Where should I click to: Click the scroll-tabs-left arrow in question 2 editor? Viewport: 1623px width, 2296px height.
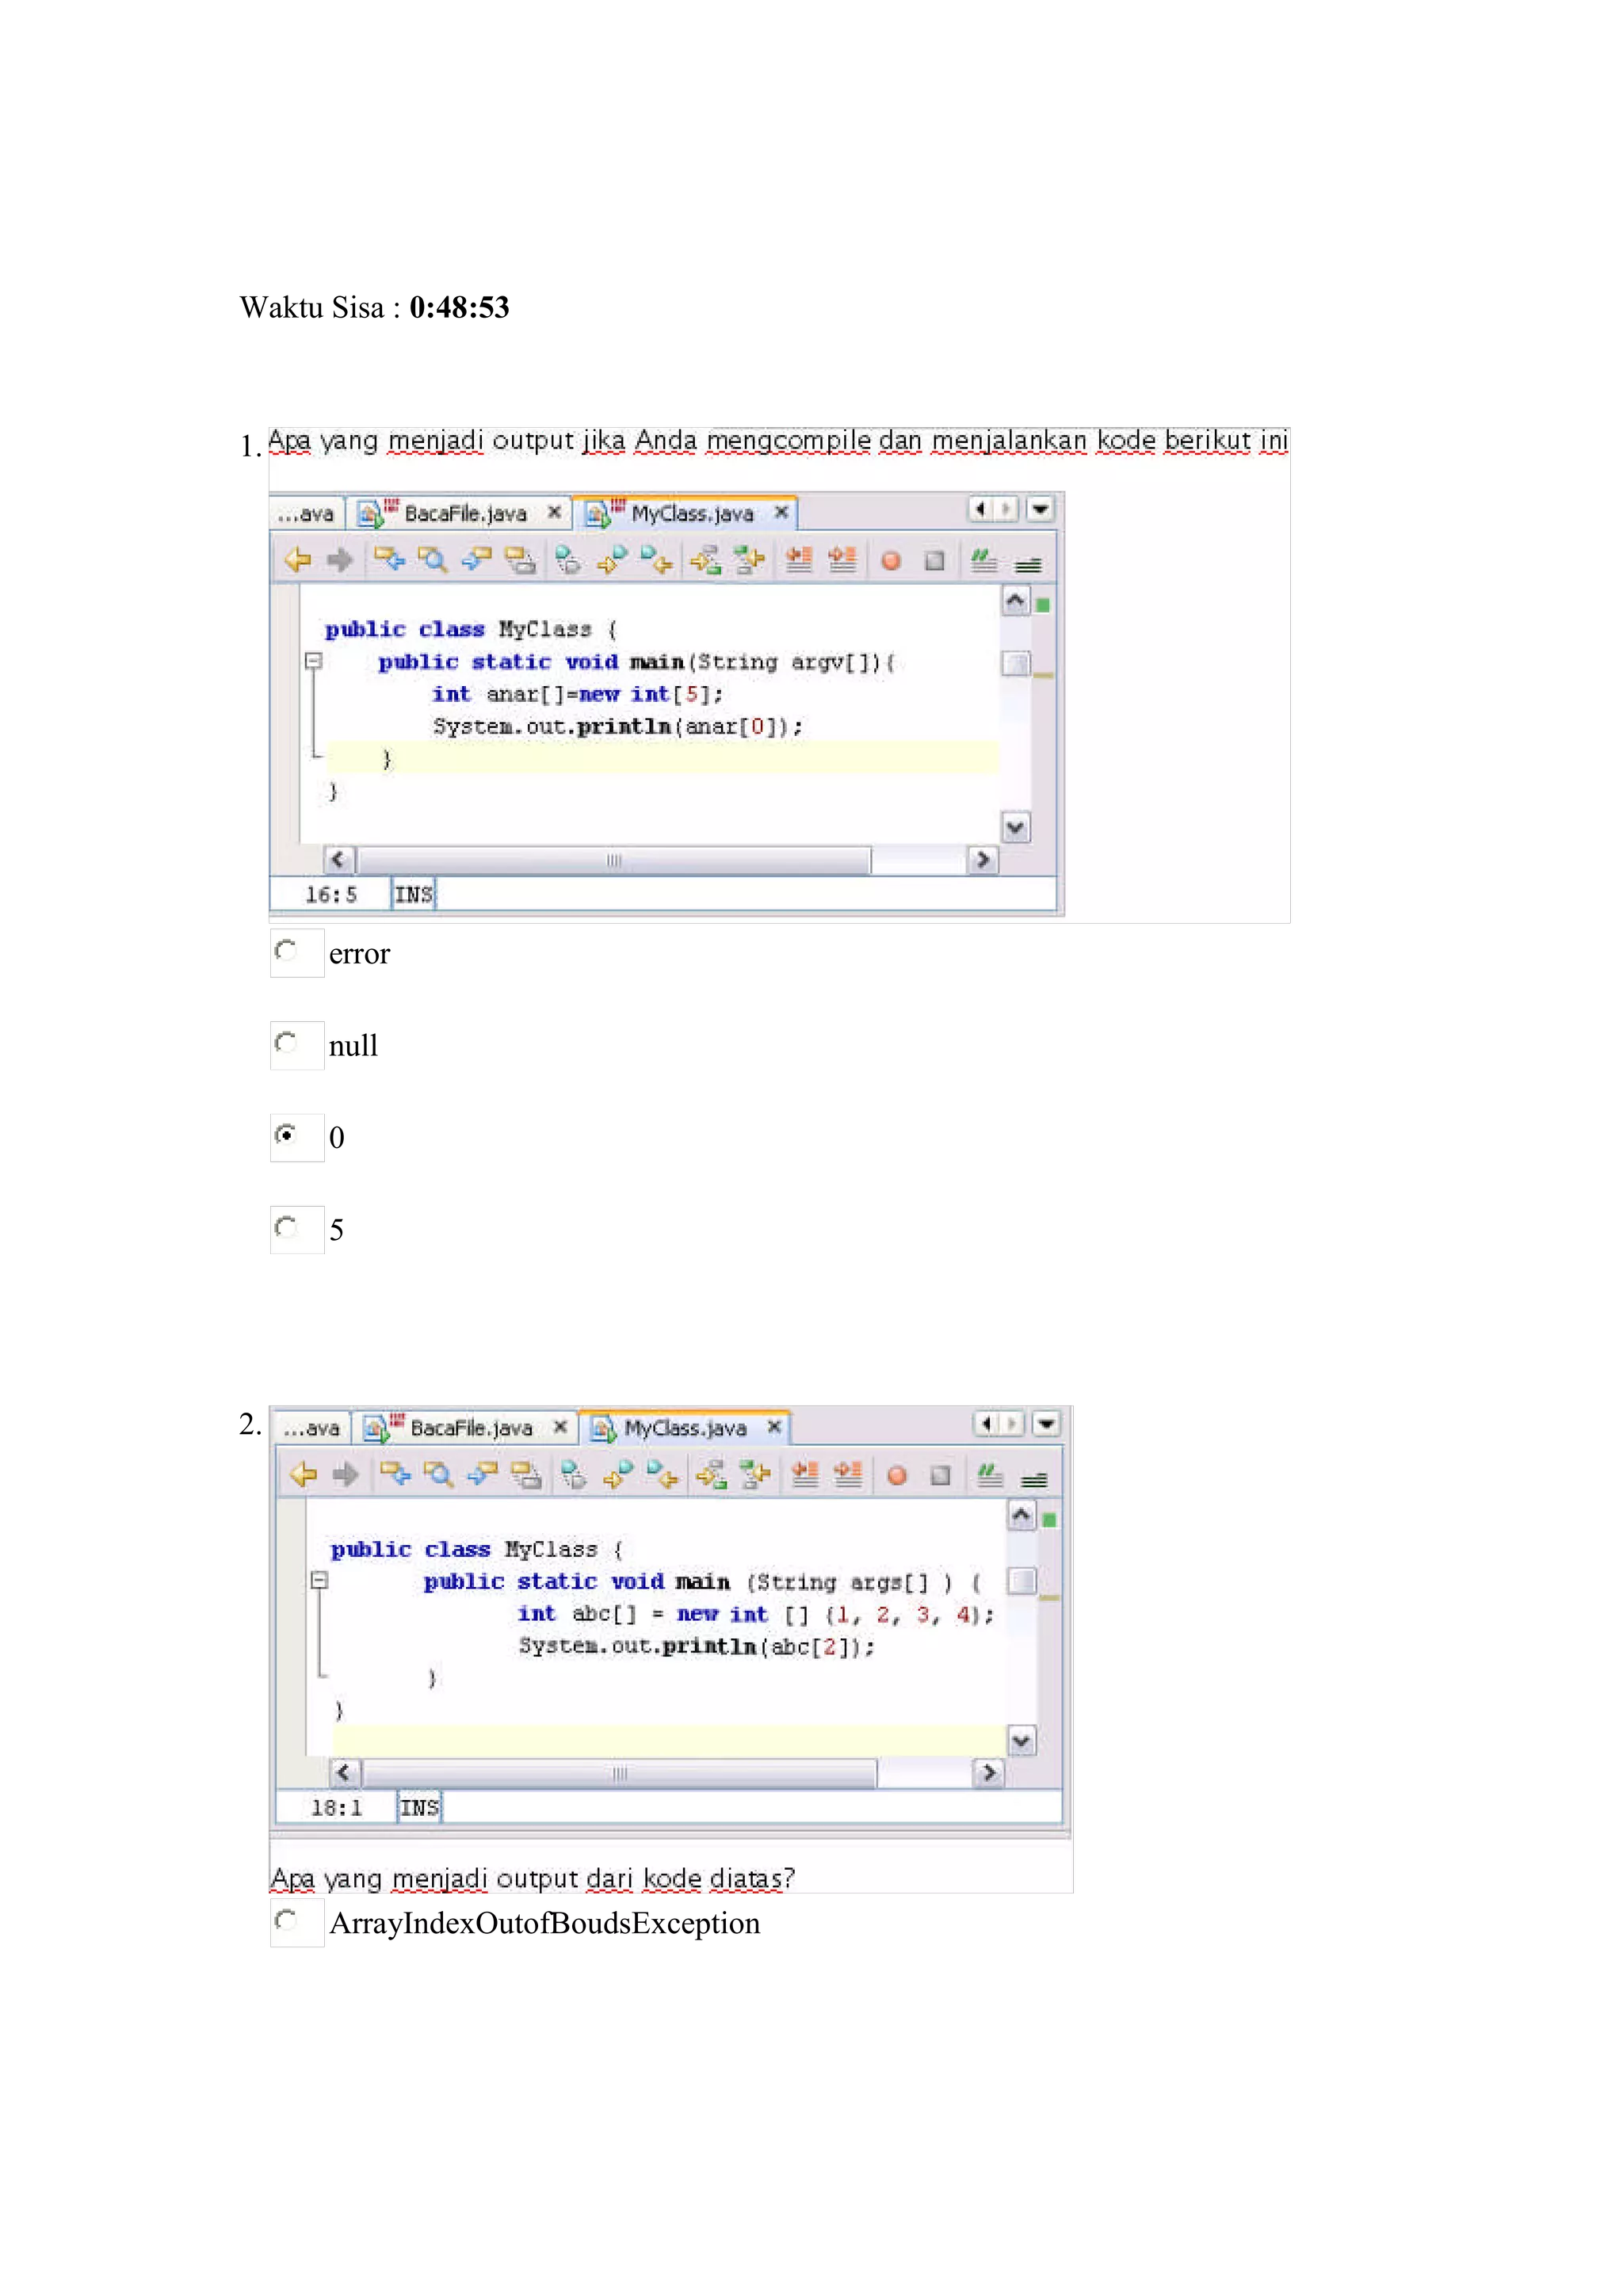987,1423
